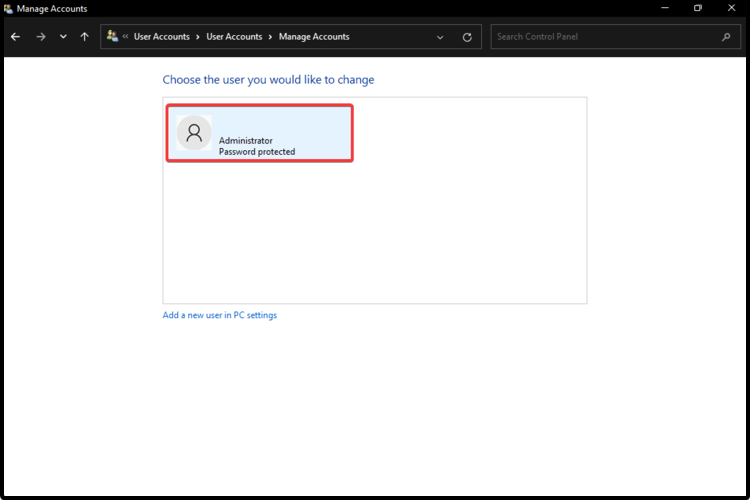Click the users icon in address bar
This screenshot has width=750, height=500.
click(x=112, y=36)
